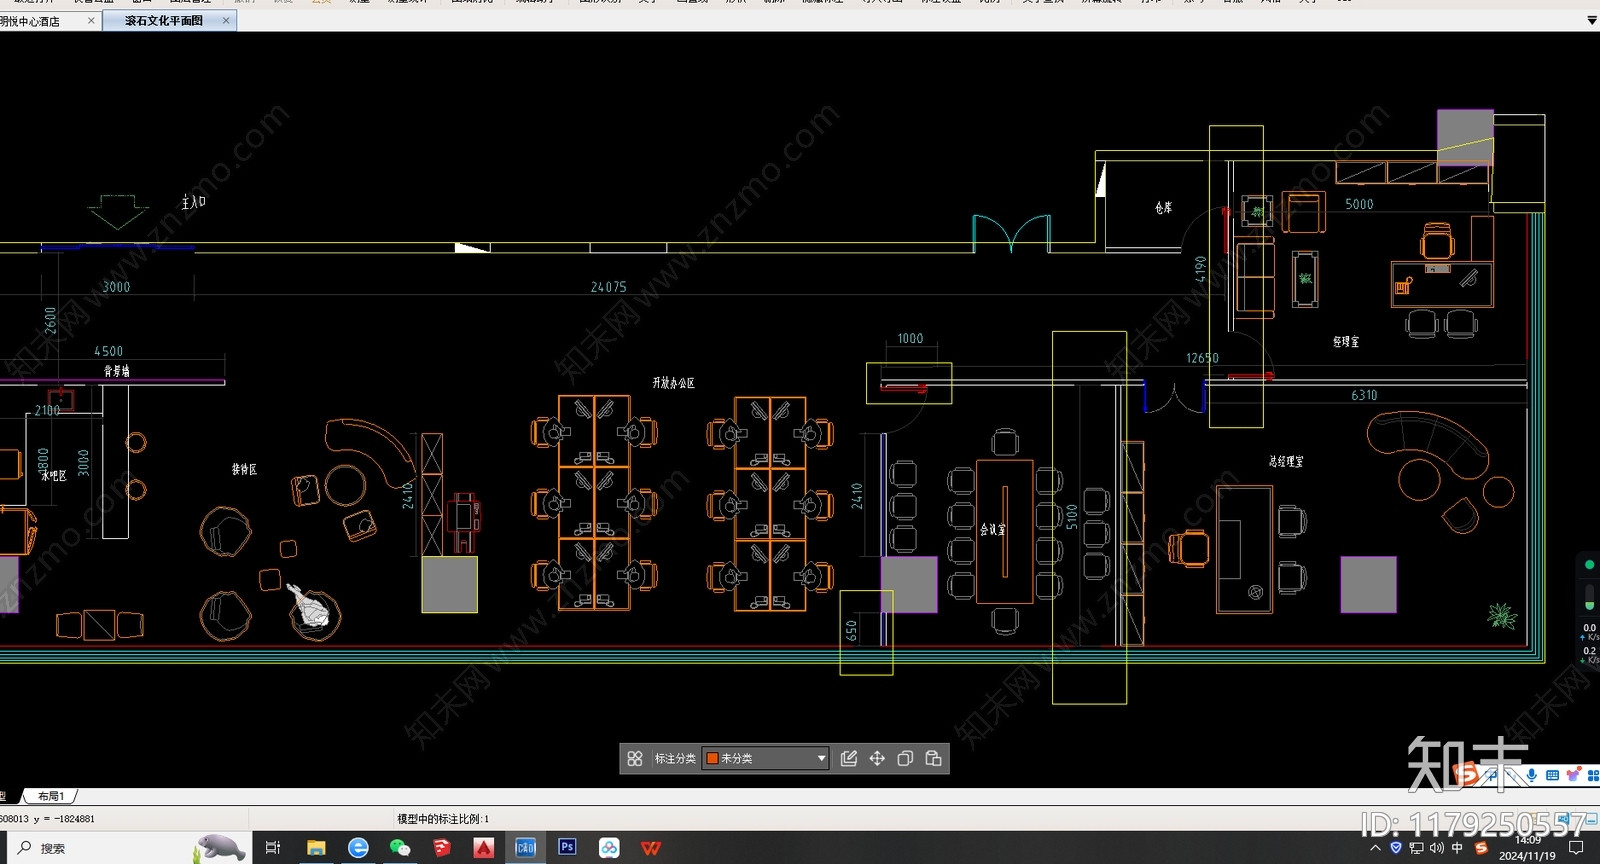The height and width of the screenshot is (864, 1600).
Task: Click the orange color swatch beside 未分类
Action: (x=712, y=759)
